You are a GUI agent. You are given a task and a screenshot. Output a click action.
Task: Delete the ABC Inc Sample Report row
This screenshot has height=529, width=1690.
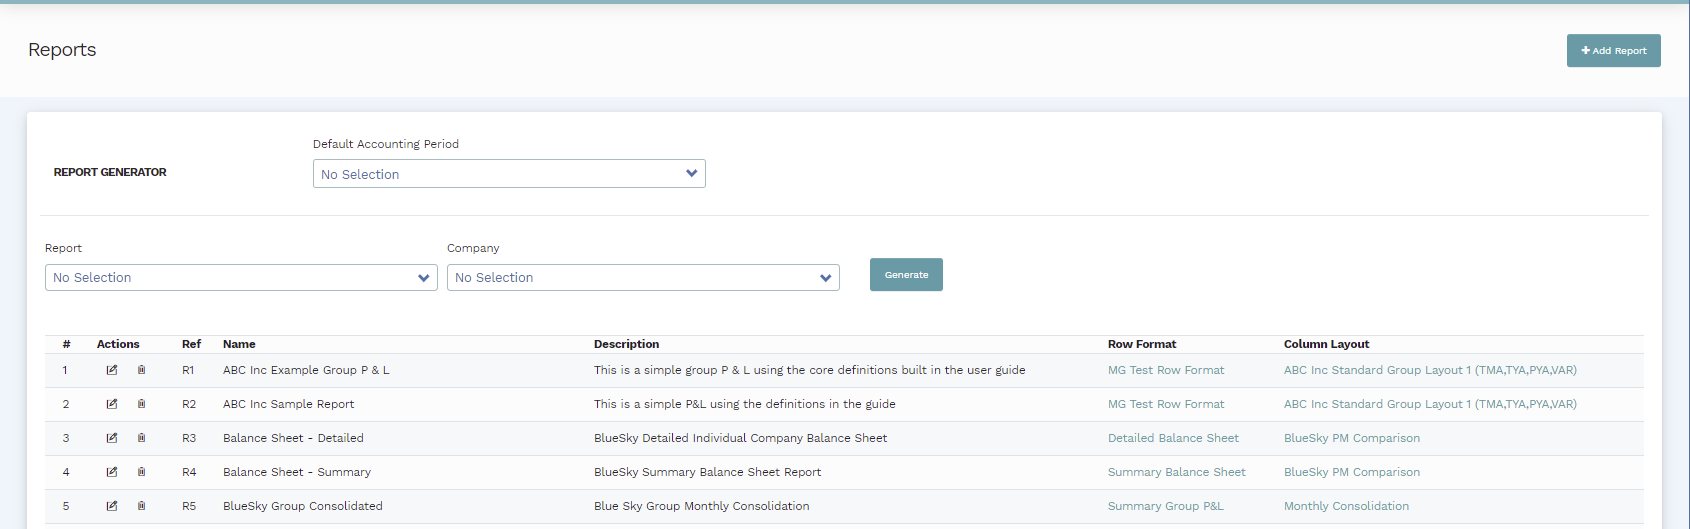(141, 404)
